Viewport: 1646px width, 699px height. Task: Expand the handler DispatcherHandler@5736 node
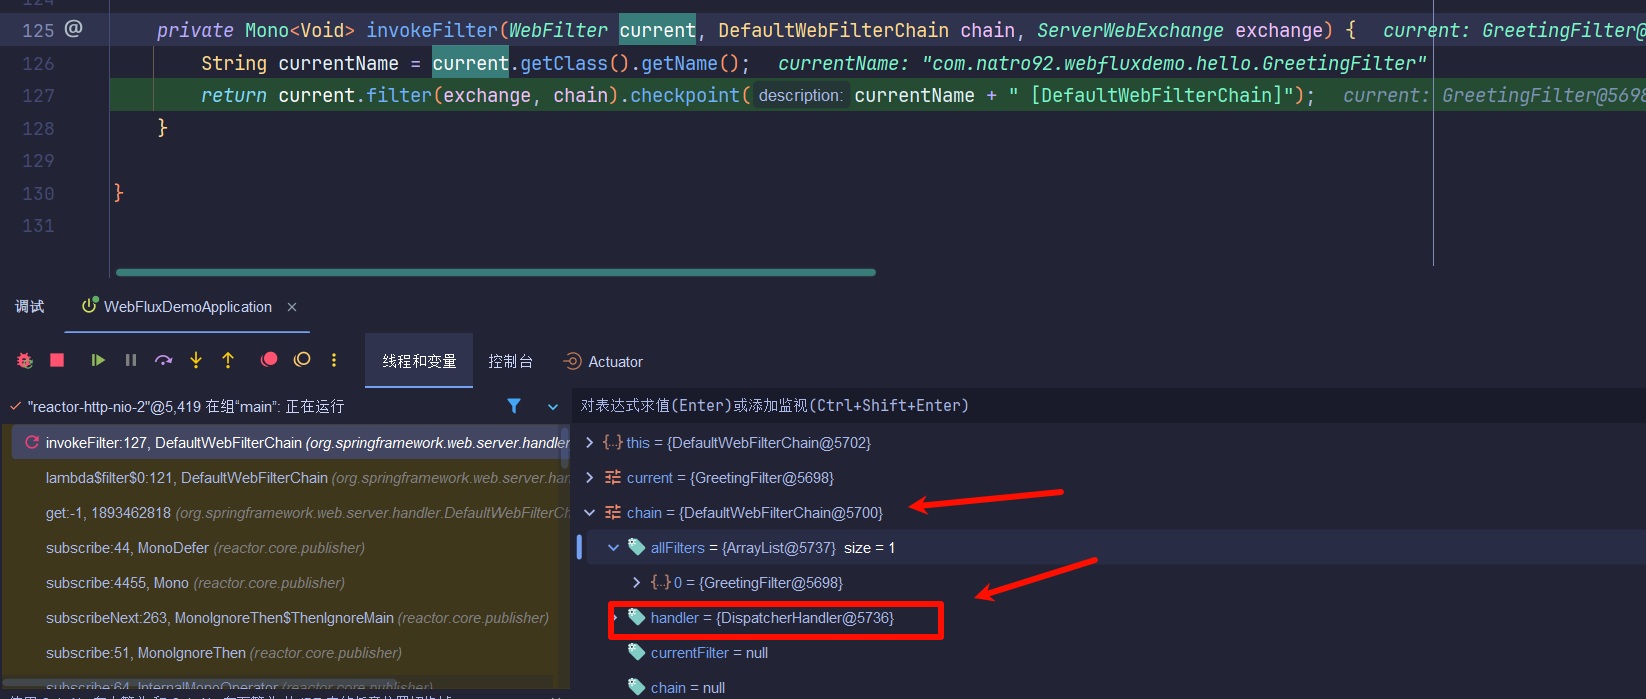614,617
